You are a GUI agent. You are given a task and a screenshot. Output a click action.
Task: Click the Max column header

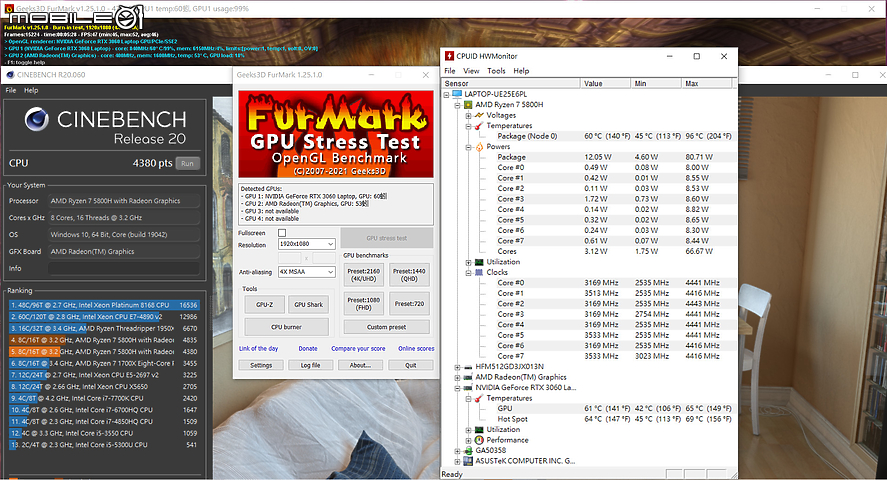pos(707,83)
